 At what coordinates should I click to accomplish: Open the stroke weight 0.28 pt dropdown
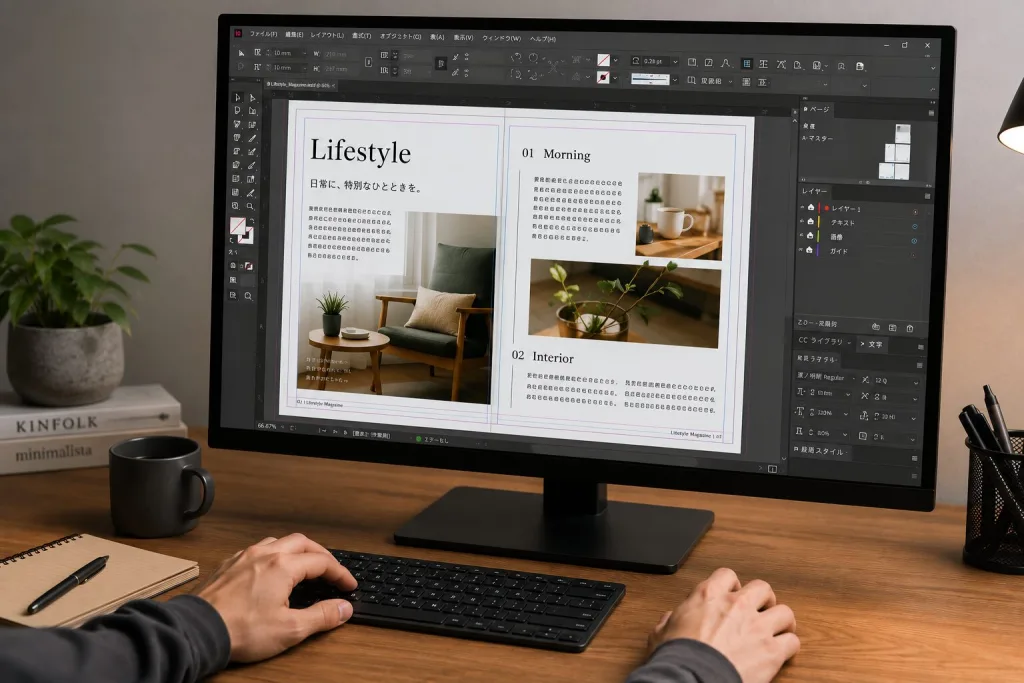675,62
